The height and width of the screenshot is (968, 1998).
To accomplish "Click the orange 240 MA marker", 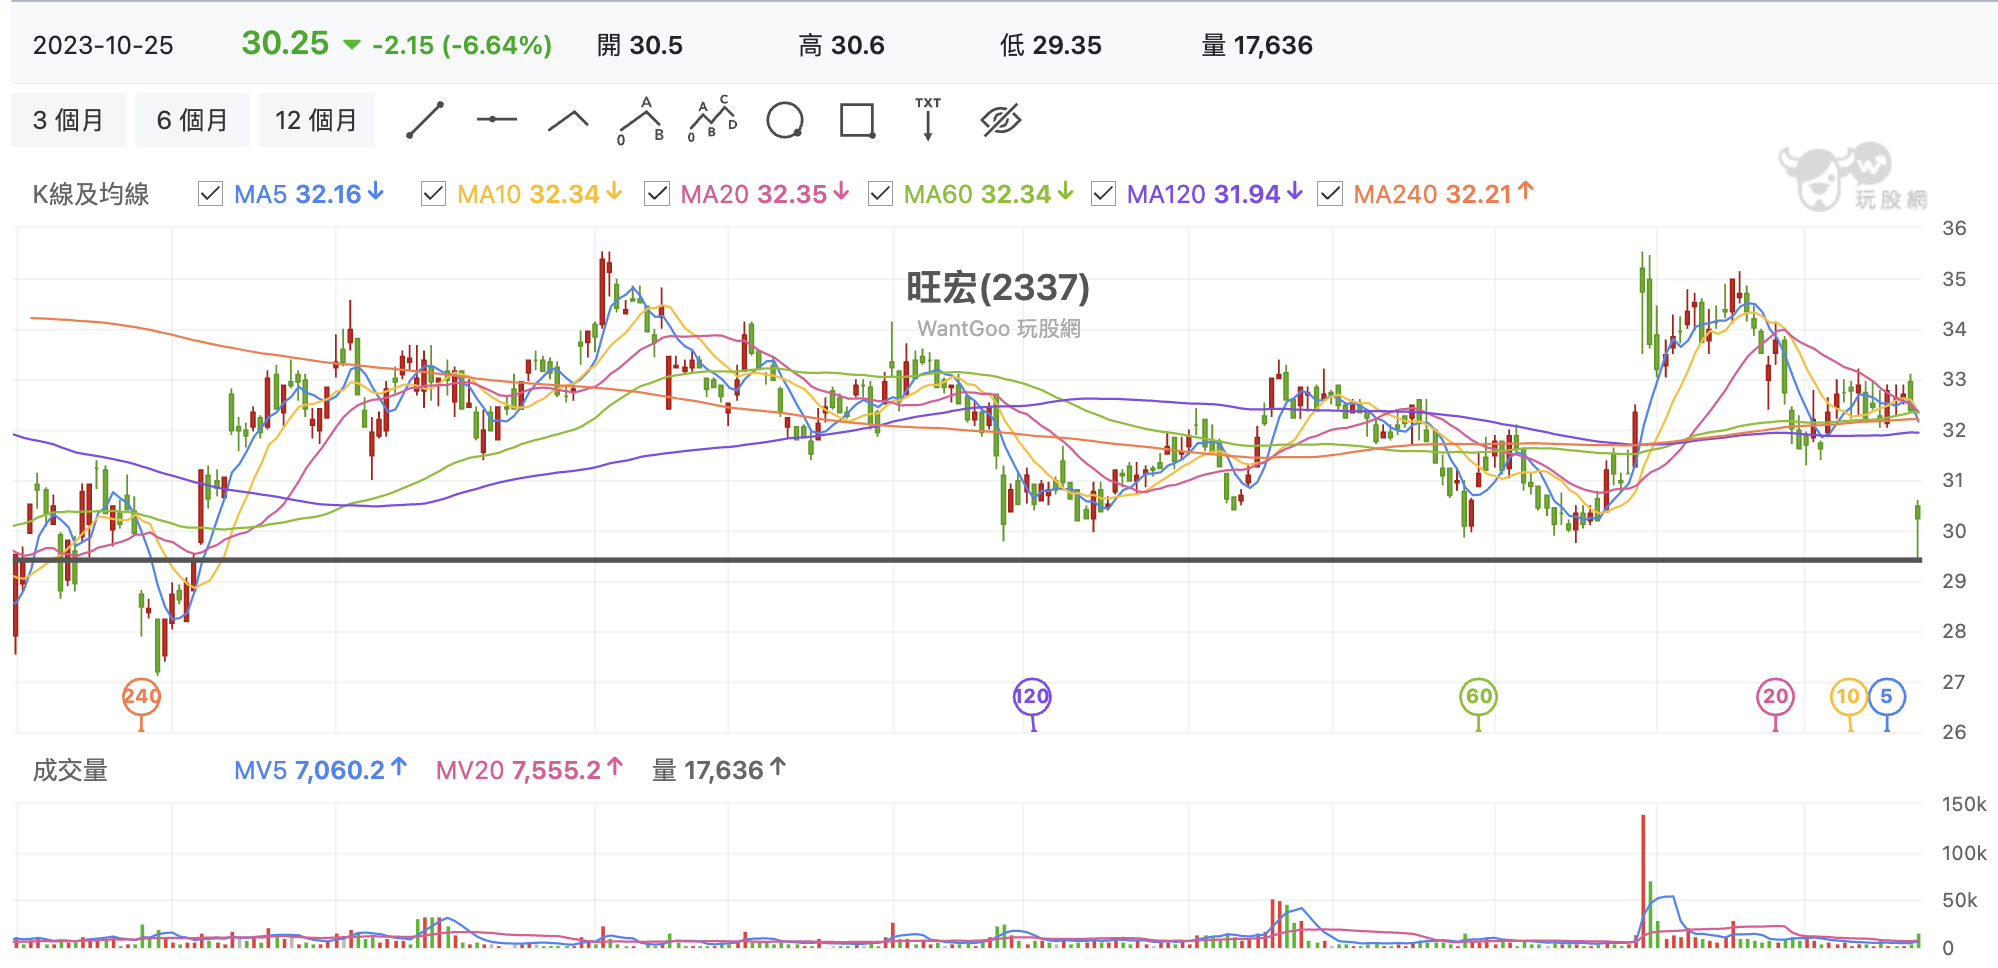I will click(141, 697).
